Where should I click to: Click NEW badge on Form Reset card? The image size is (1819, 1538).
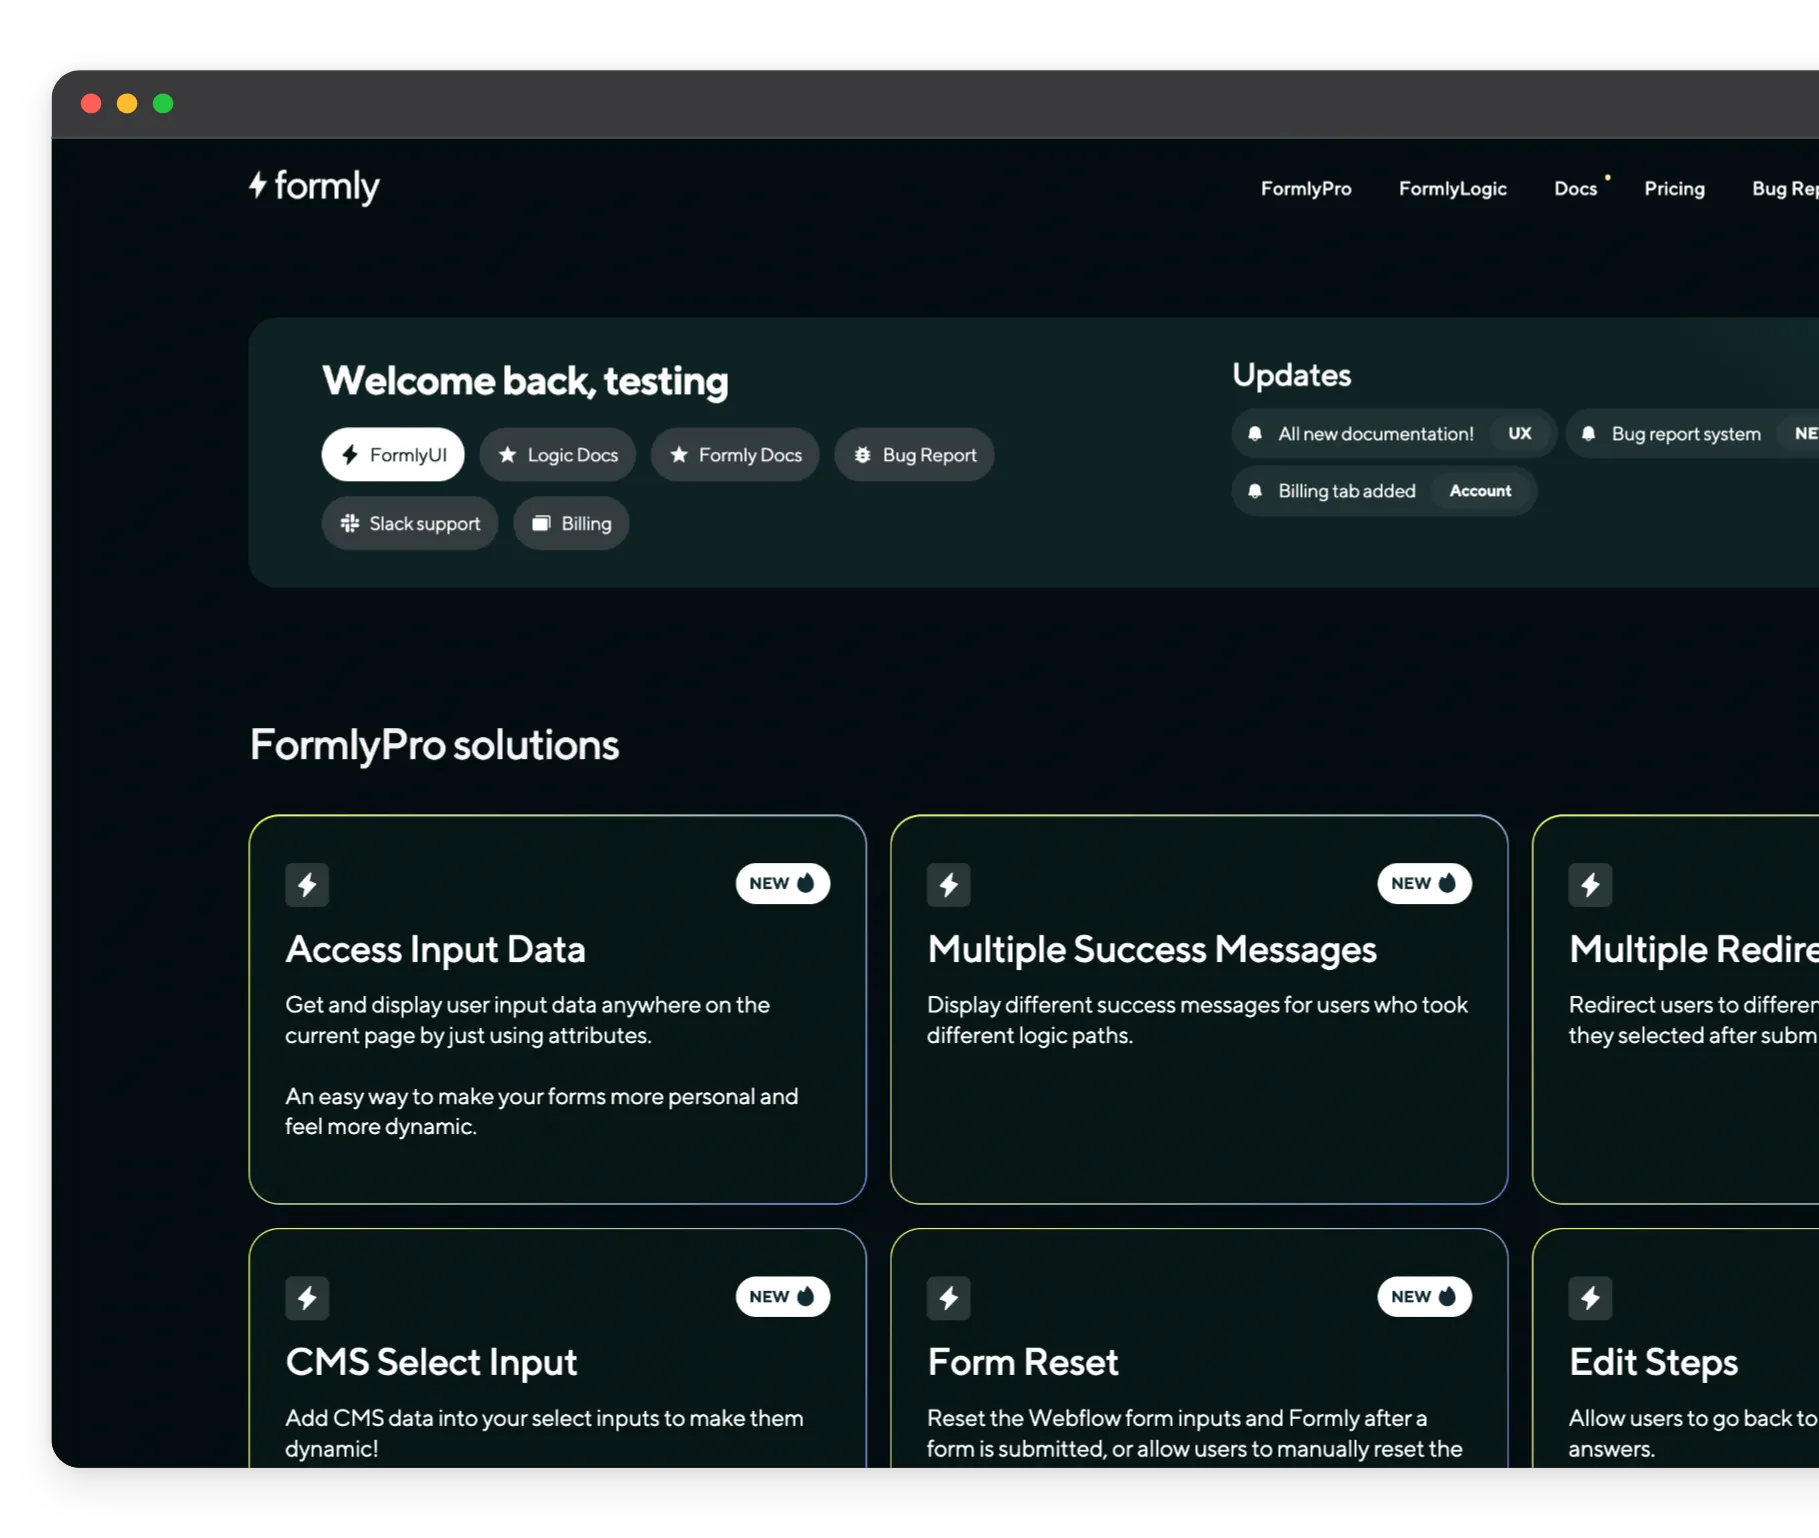(1424, 1296)
